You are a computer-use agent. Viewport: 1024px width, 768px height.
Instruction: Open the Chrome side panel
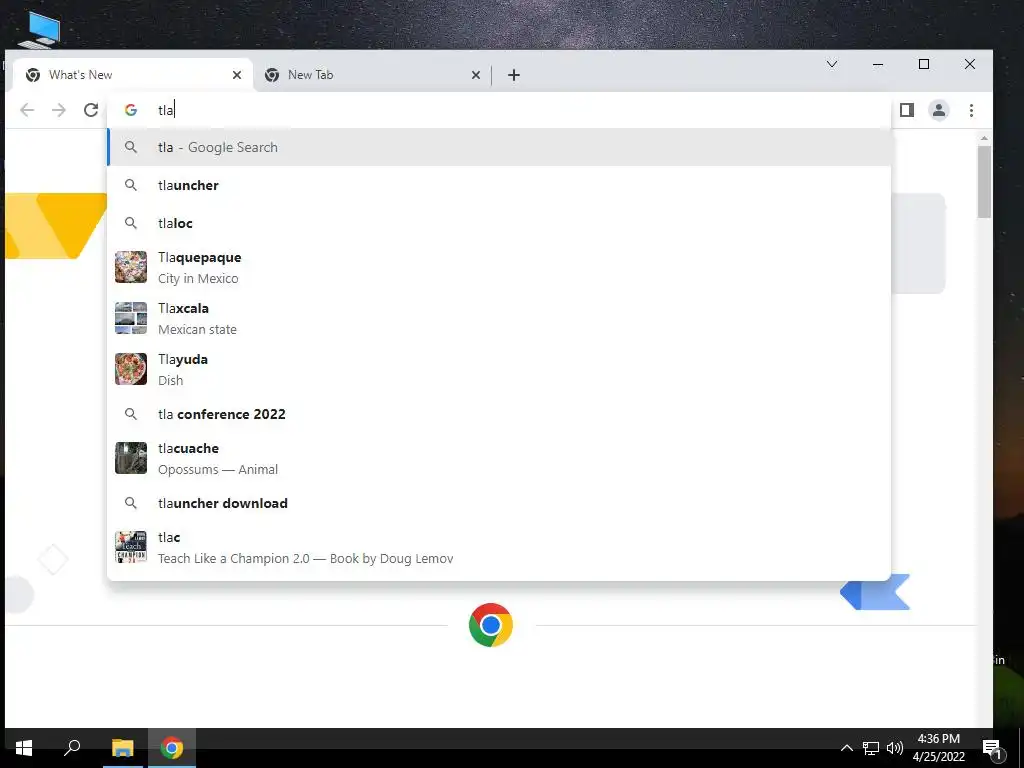(x=906, y=110)
